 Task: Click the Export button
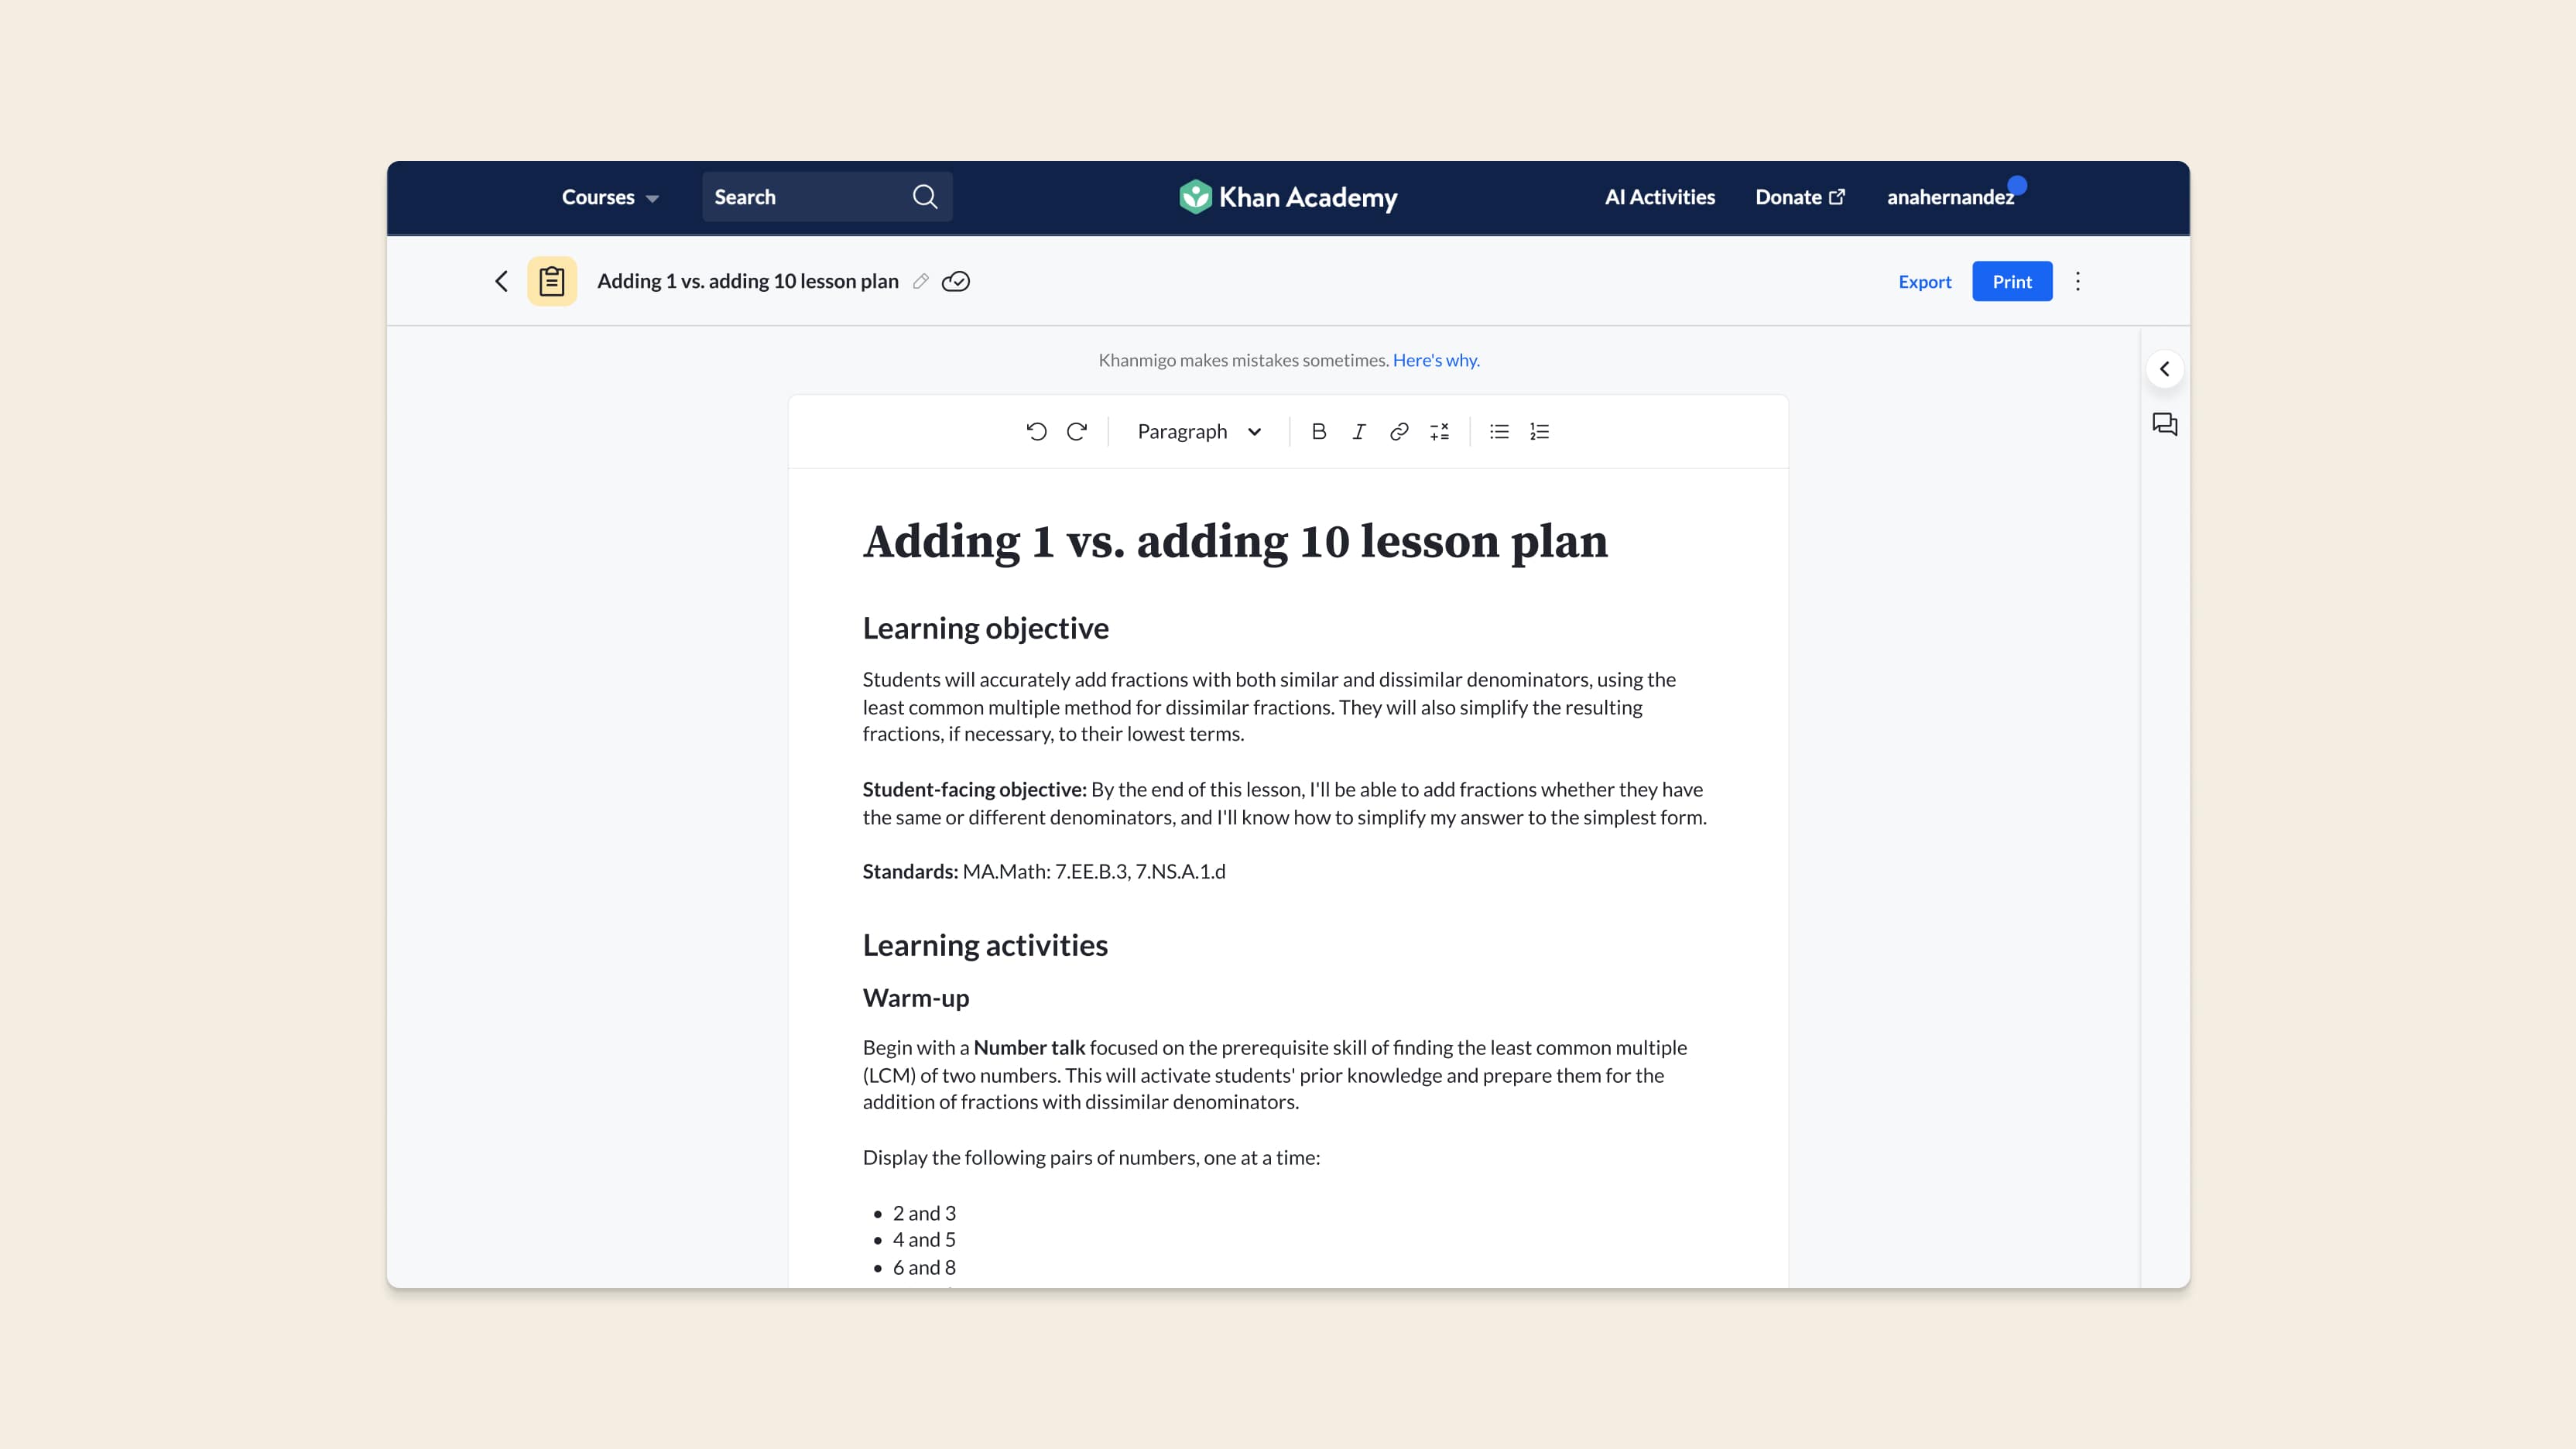pos(1925,279)
